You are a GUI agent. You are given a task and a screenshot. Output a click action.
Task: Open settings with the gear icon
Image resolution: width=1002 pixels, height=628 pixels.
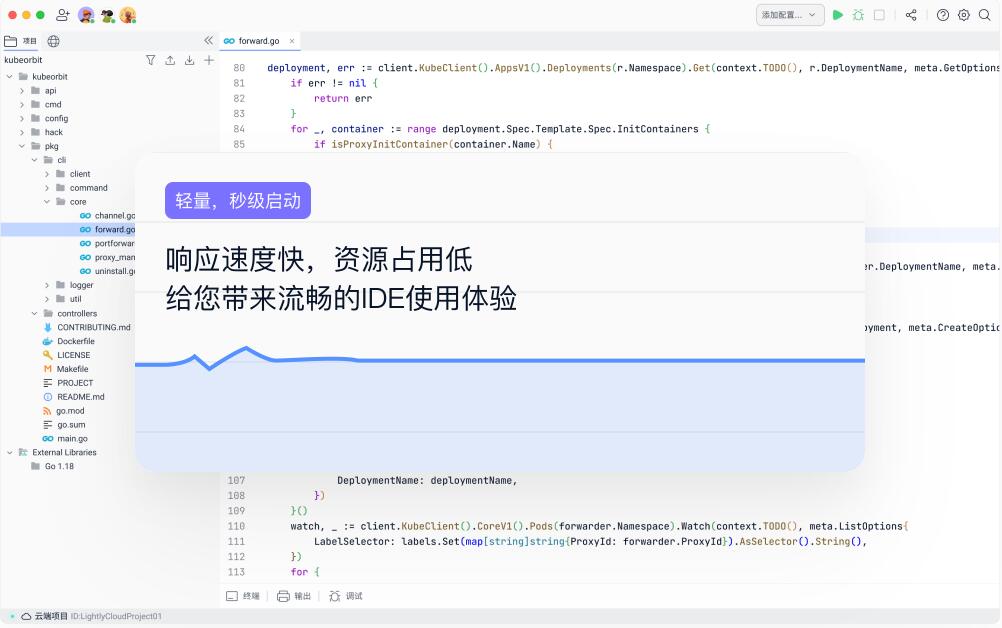[x=964, y=15]
